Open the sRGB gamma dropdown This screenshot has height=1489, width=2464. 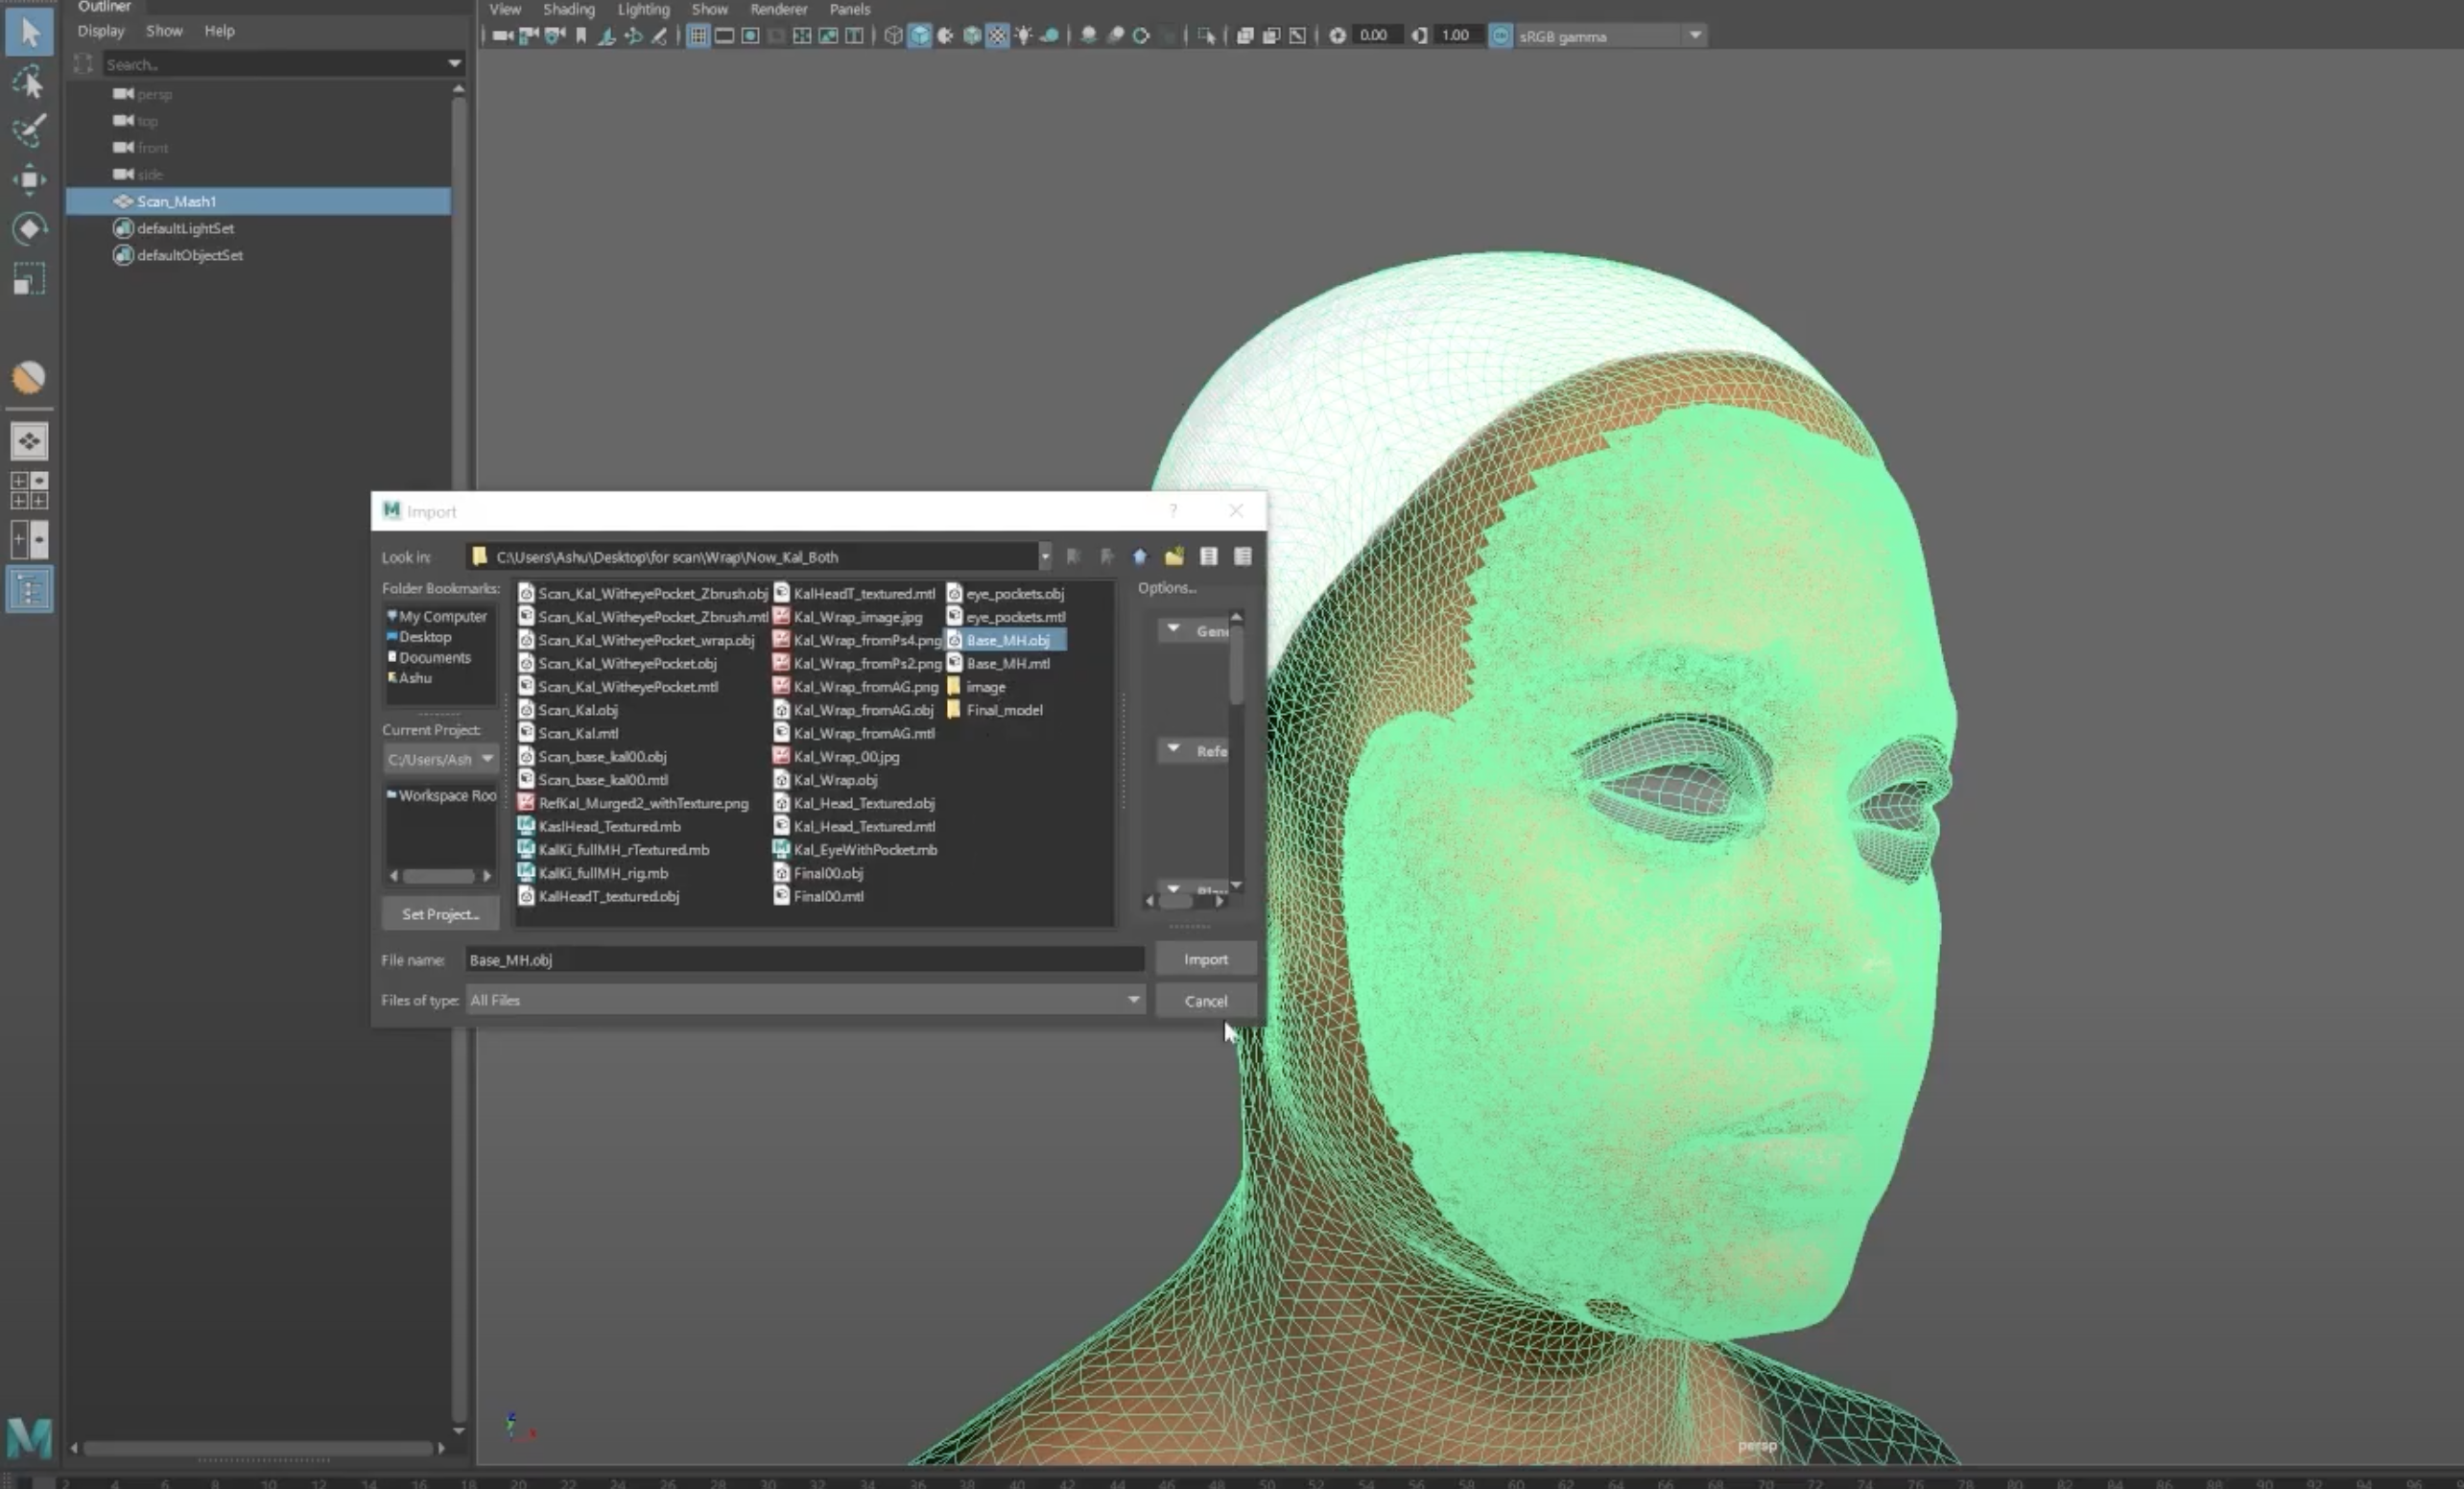click(x=1695, y=35)
